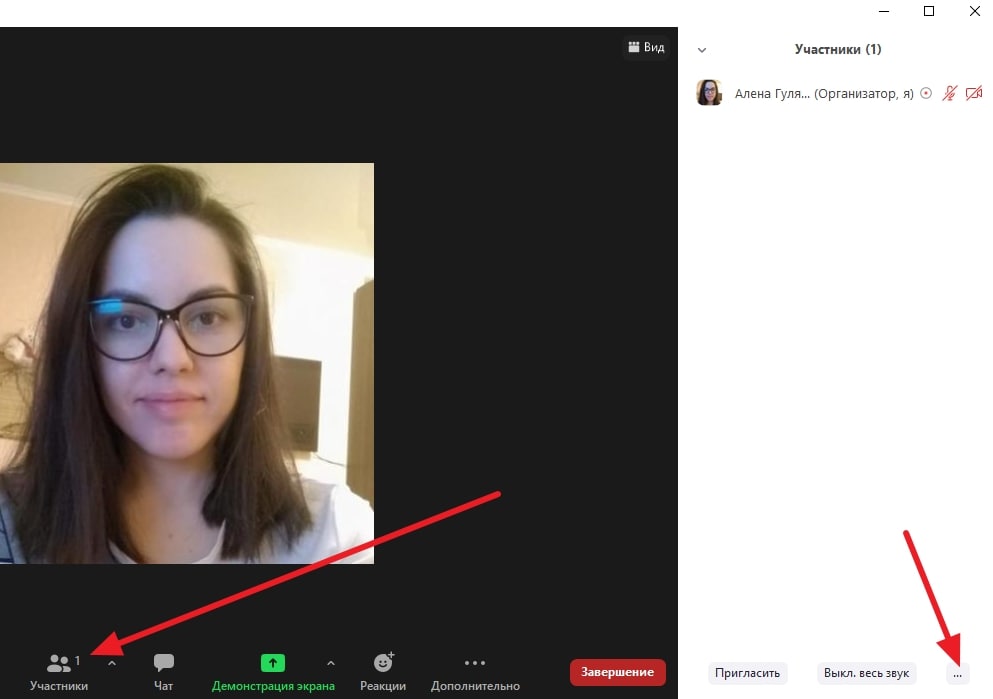
Task: Click the Участники (1) panel title
Action: [838, 49]
